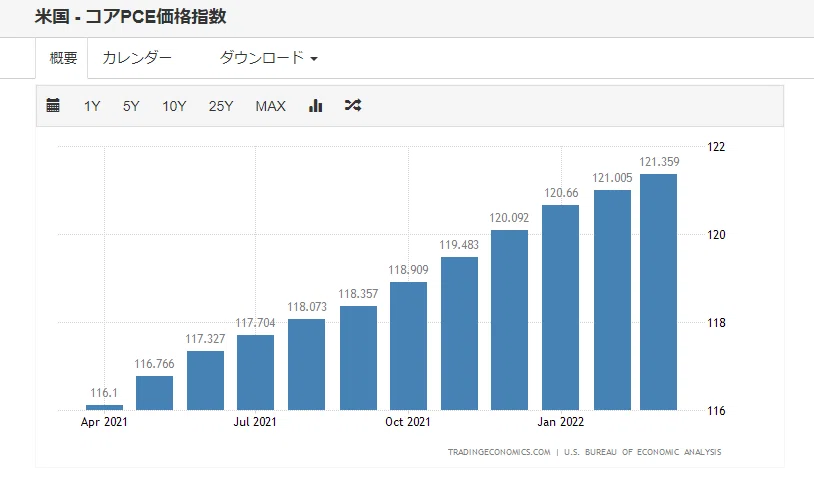Click the Jan 2022 axis label
The height and width of the screenshot is (490, 814).
561,422
